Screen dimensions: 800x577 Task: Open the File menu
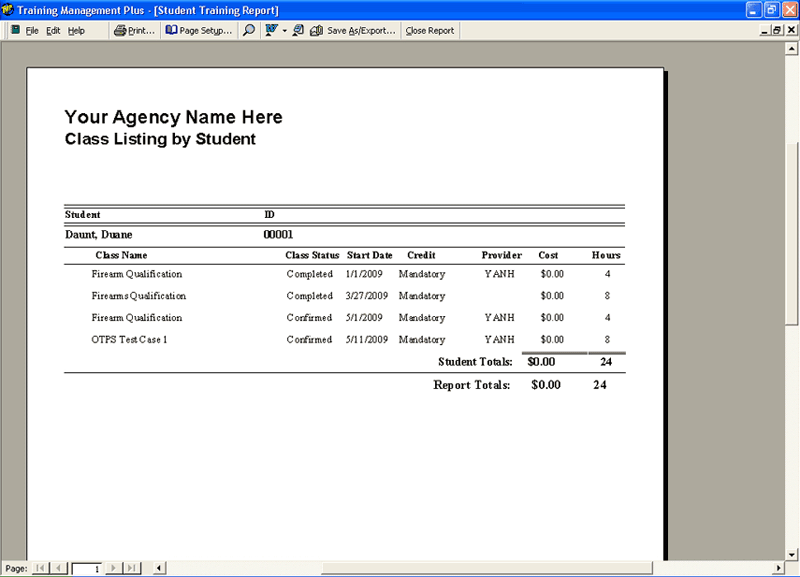point(31,30)
